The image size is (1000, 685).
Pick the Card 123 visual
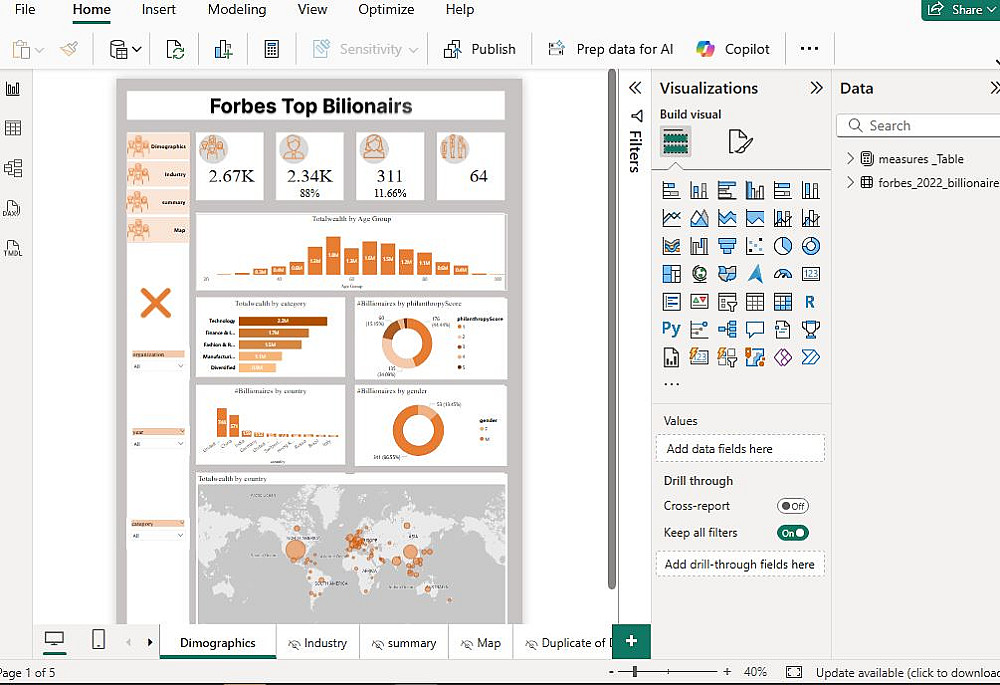pyautogui.click(x=811, y=274)
